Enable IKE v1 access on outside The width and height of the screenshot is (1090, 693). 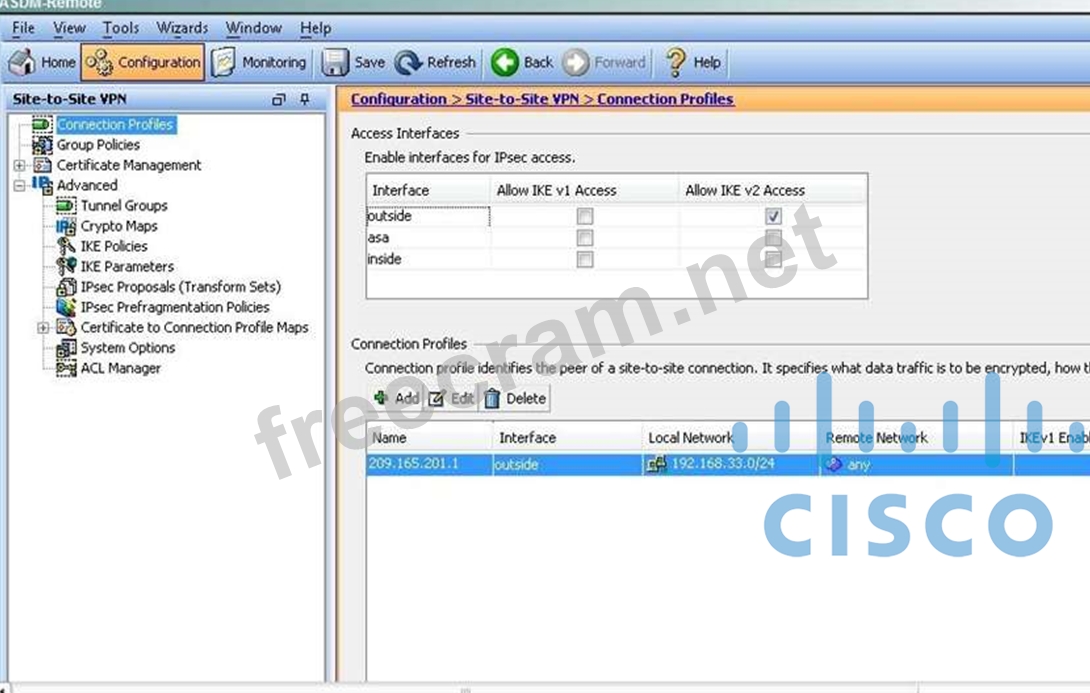coord(585,216)
